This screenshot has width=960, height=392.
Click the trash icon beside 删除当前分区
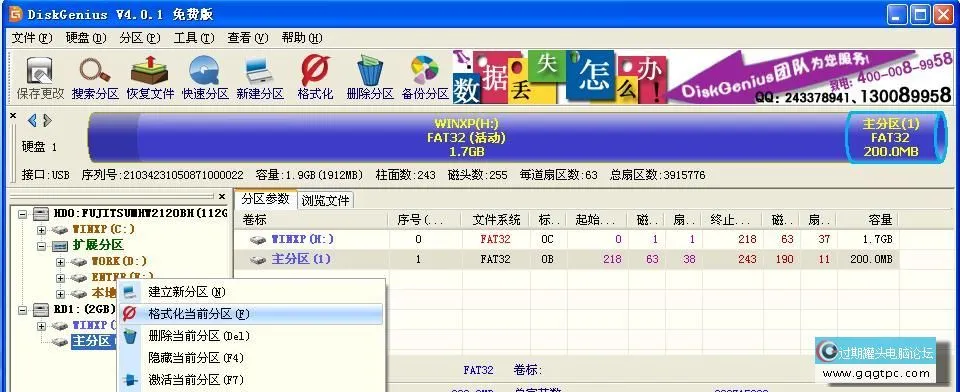pos(130,336)
